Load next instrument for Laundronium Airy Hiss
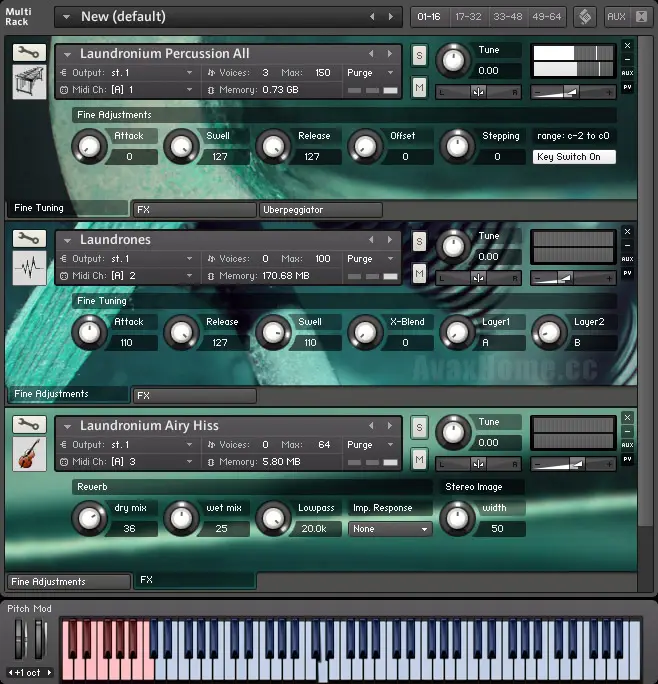Image resolution: width=658 pixels, height=684 pixels. 390,425
